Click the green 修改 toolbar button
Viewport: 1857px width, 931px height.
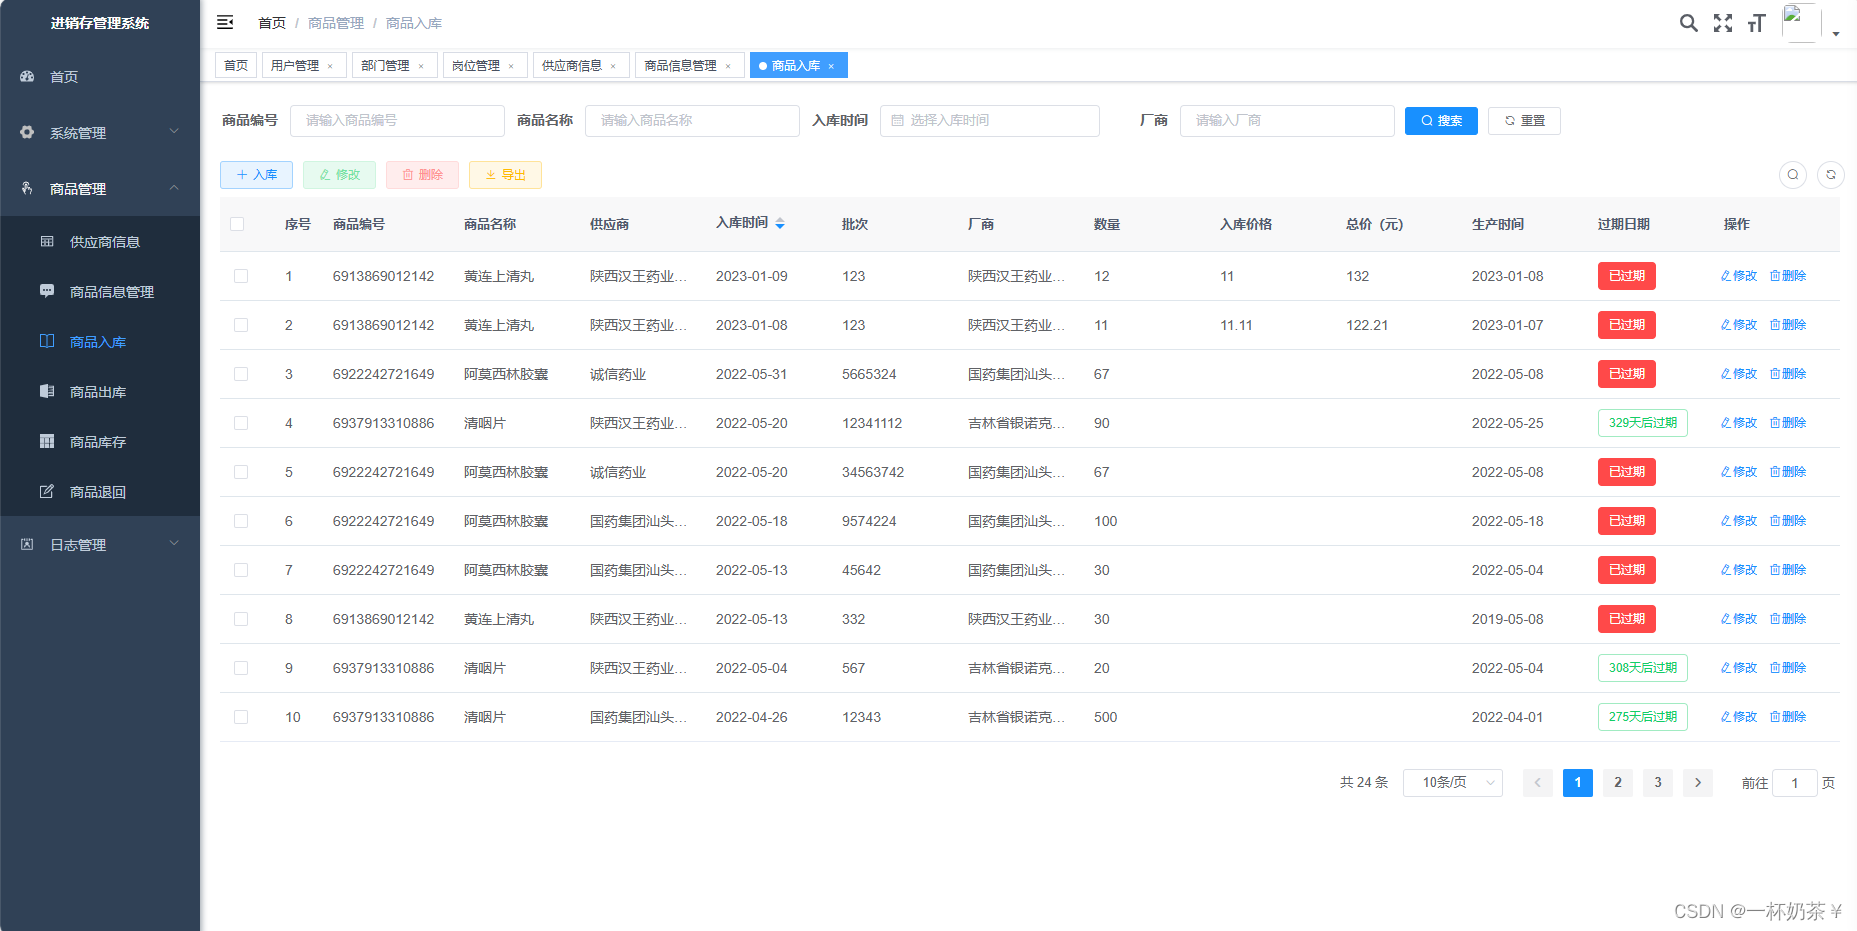(339, 174)
